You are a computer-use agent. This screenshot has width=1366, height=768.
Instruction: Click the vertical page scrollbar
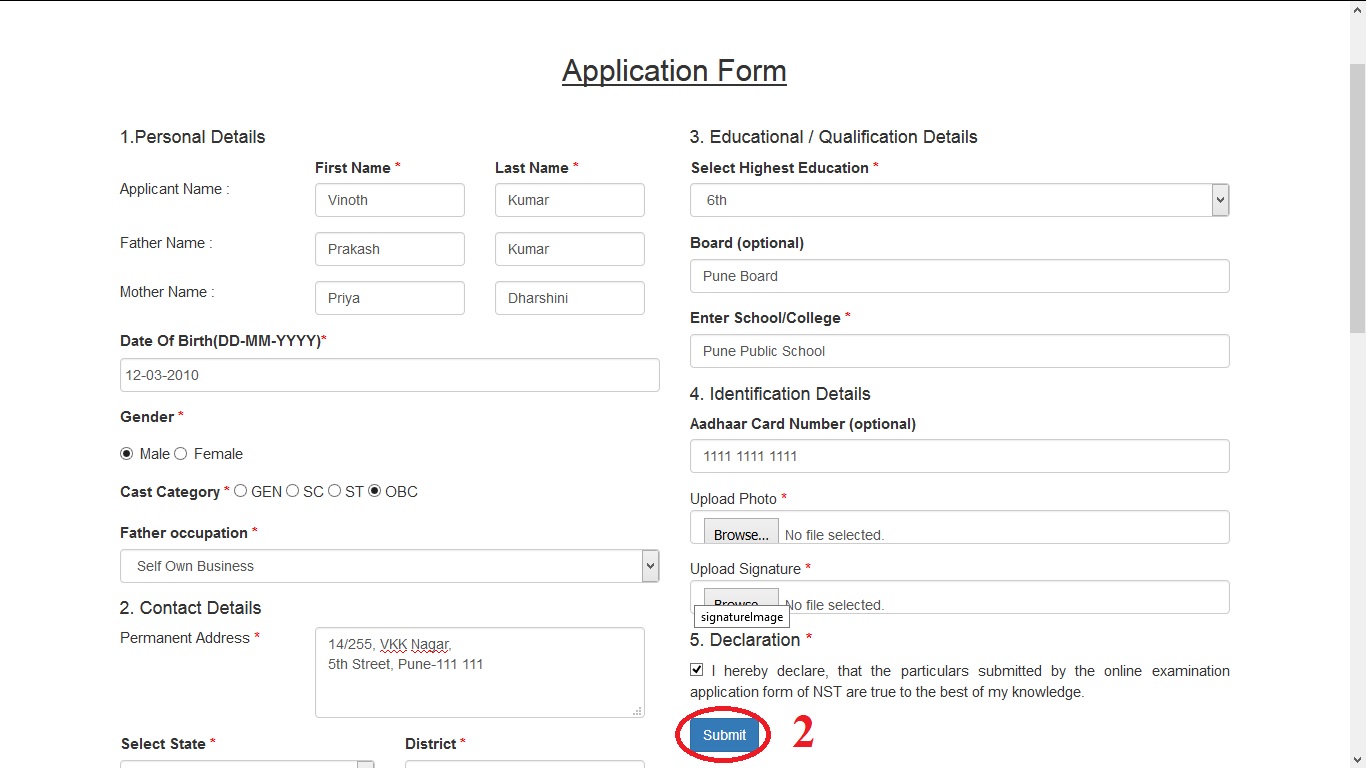pyautogui.click(x=1357, y=200)
